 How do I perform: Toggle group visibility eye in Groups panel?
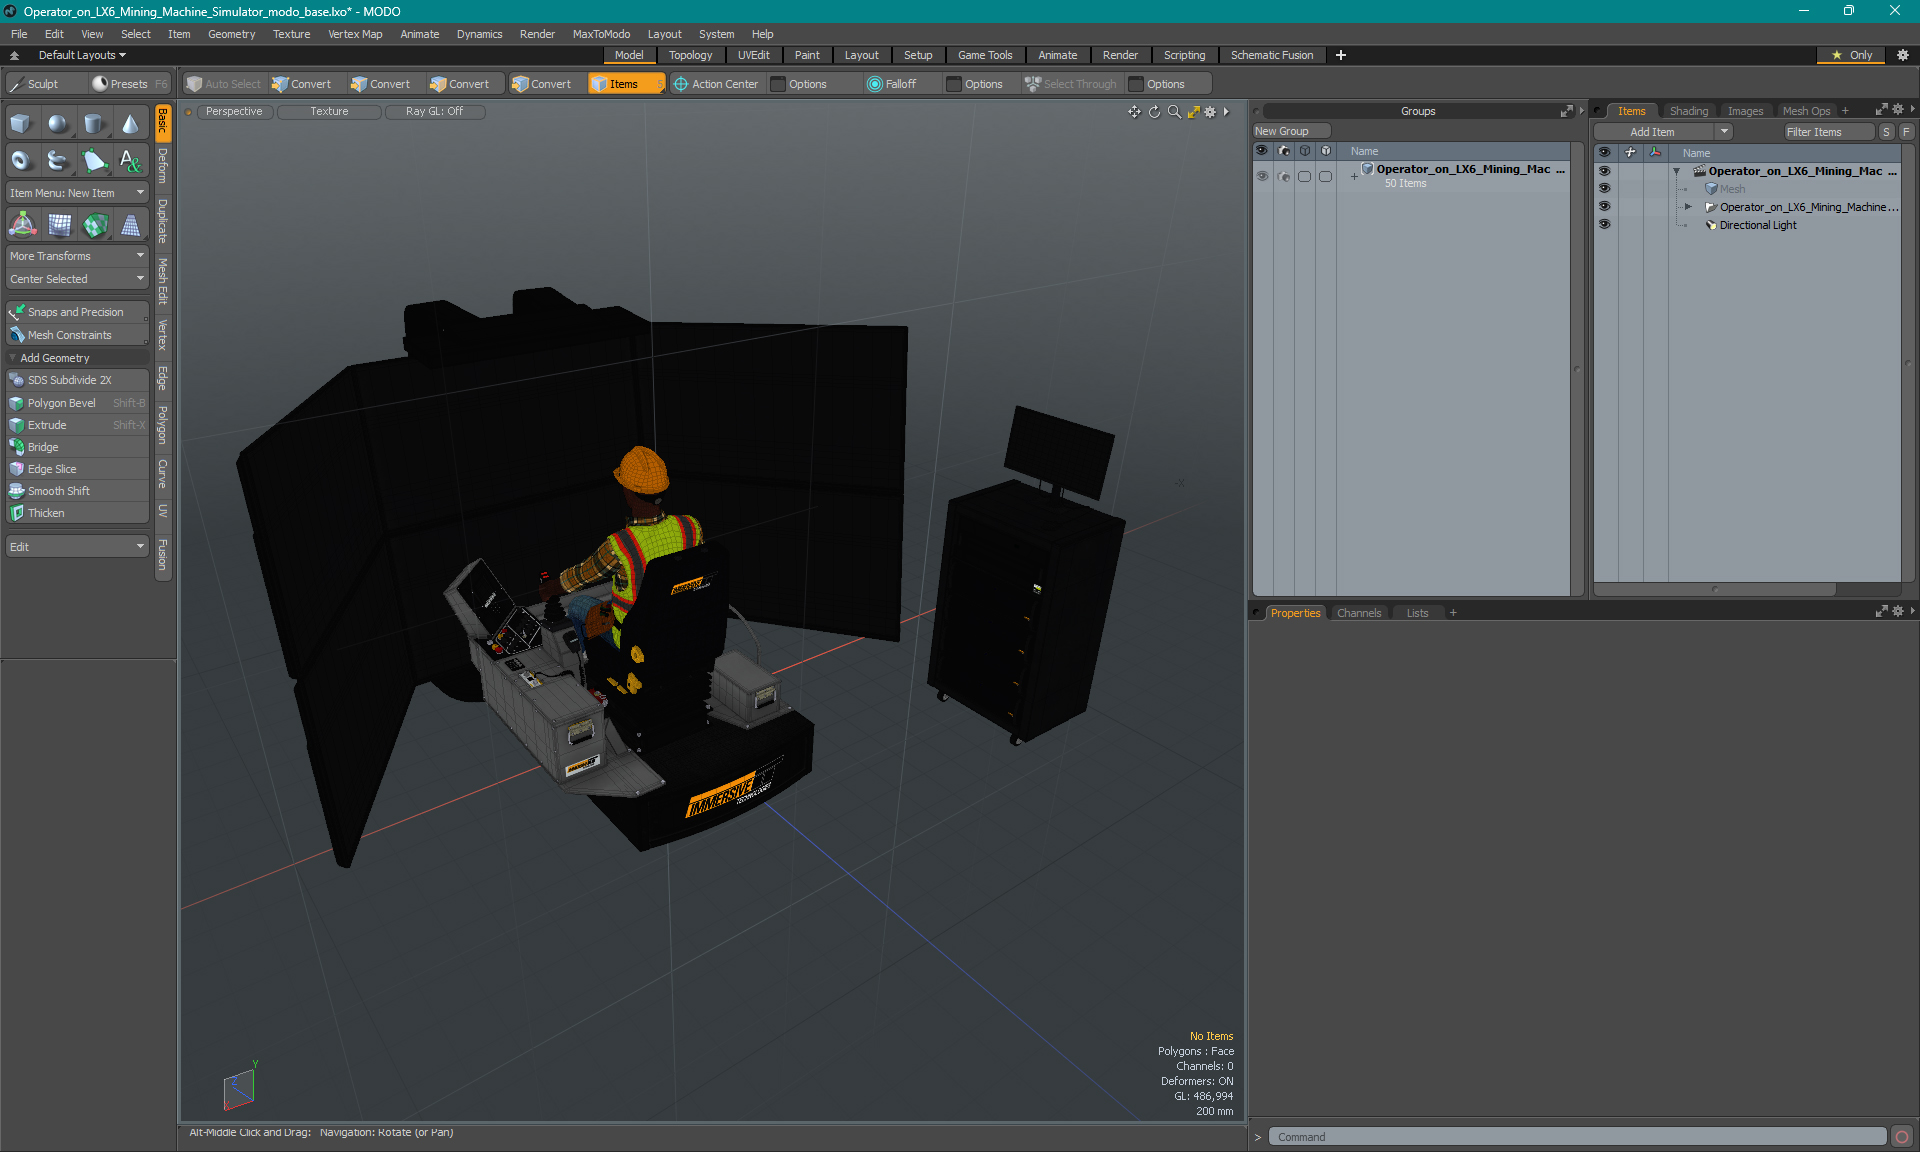[x=1262, y=176]
